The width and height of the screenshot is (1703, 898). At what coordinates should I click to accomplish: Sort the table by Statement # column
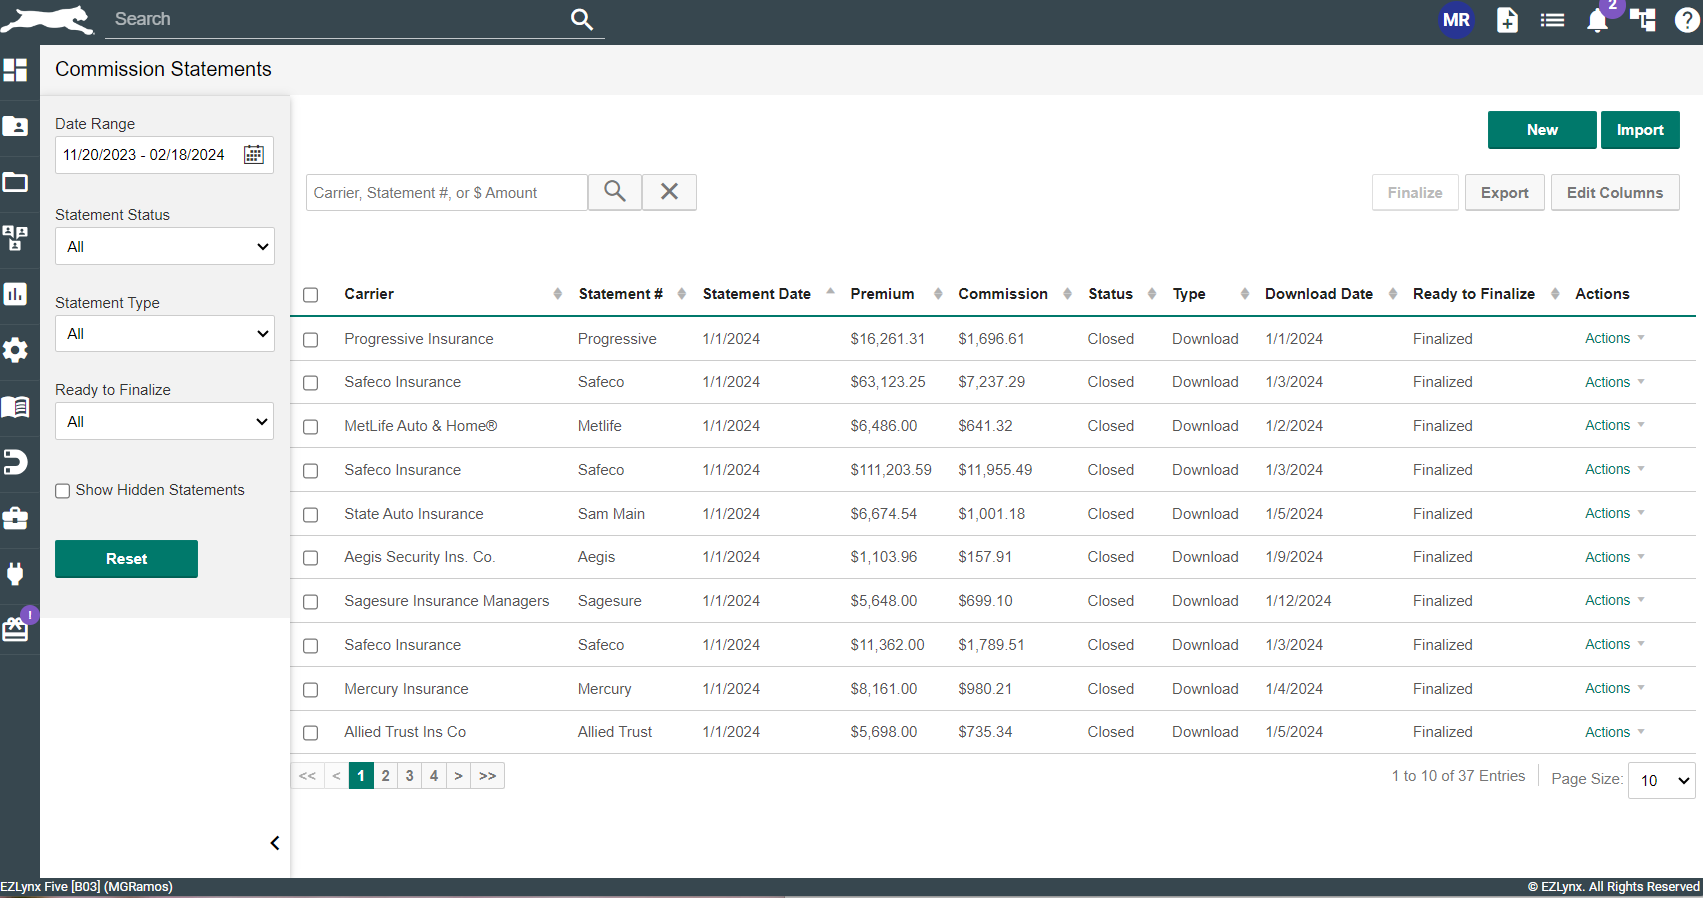[x=681, y=294]
